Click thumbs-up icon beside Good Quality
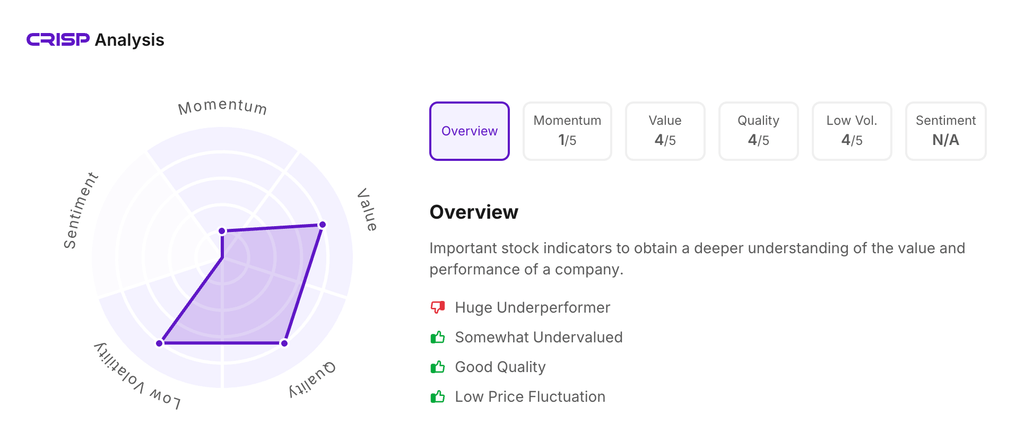Viewport: 1024px width, 447px height. click(437, 367)
